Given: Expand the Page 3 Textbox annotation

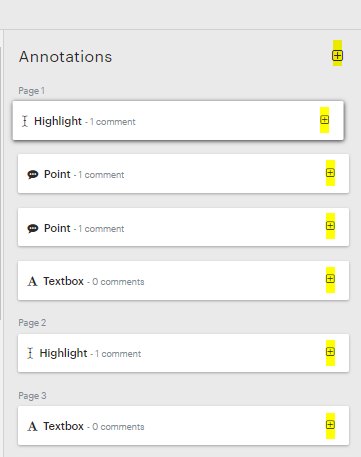Looking at the screenshot, I should (330, 425).
